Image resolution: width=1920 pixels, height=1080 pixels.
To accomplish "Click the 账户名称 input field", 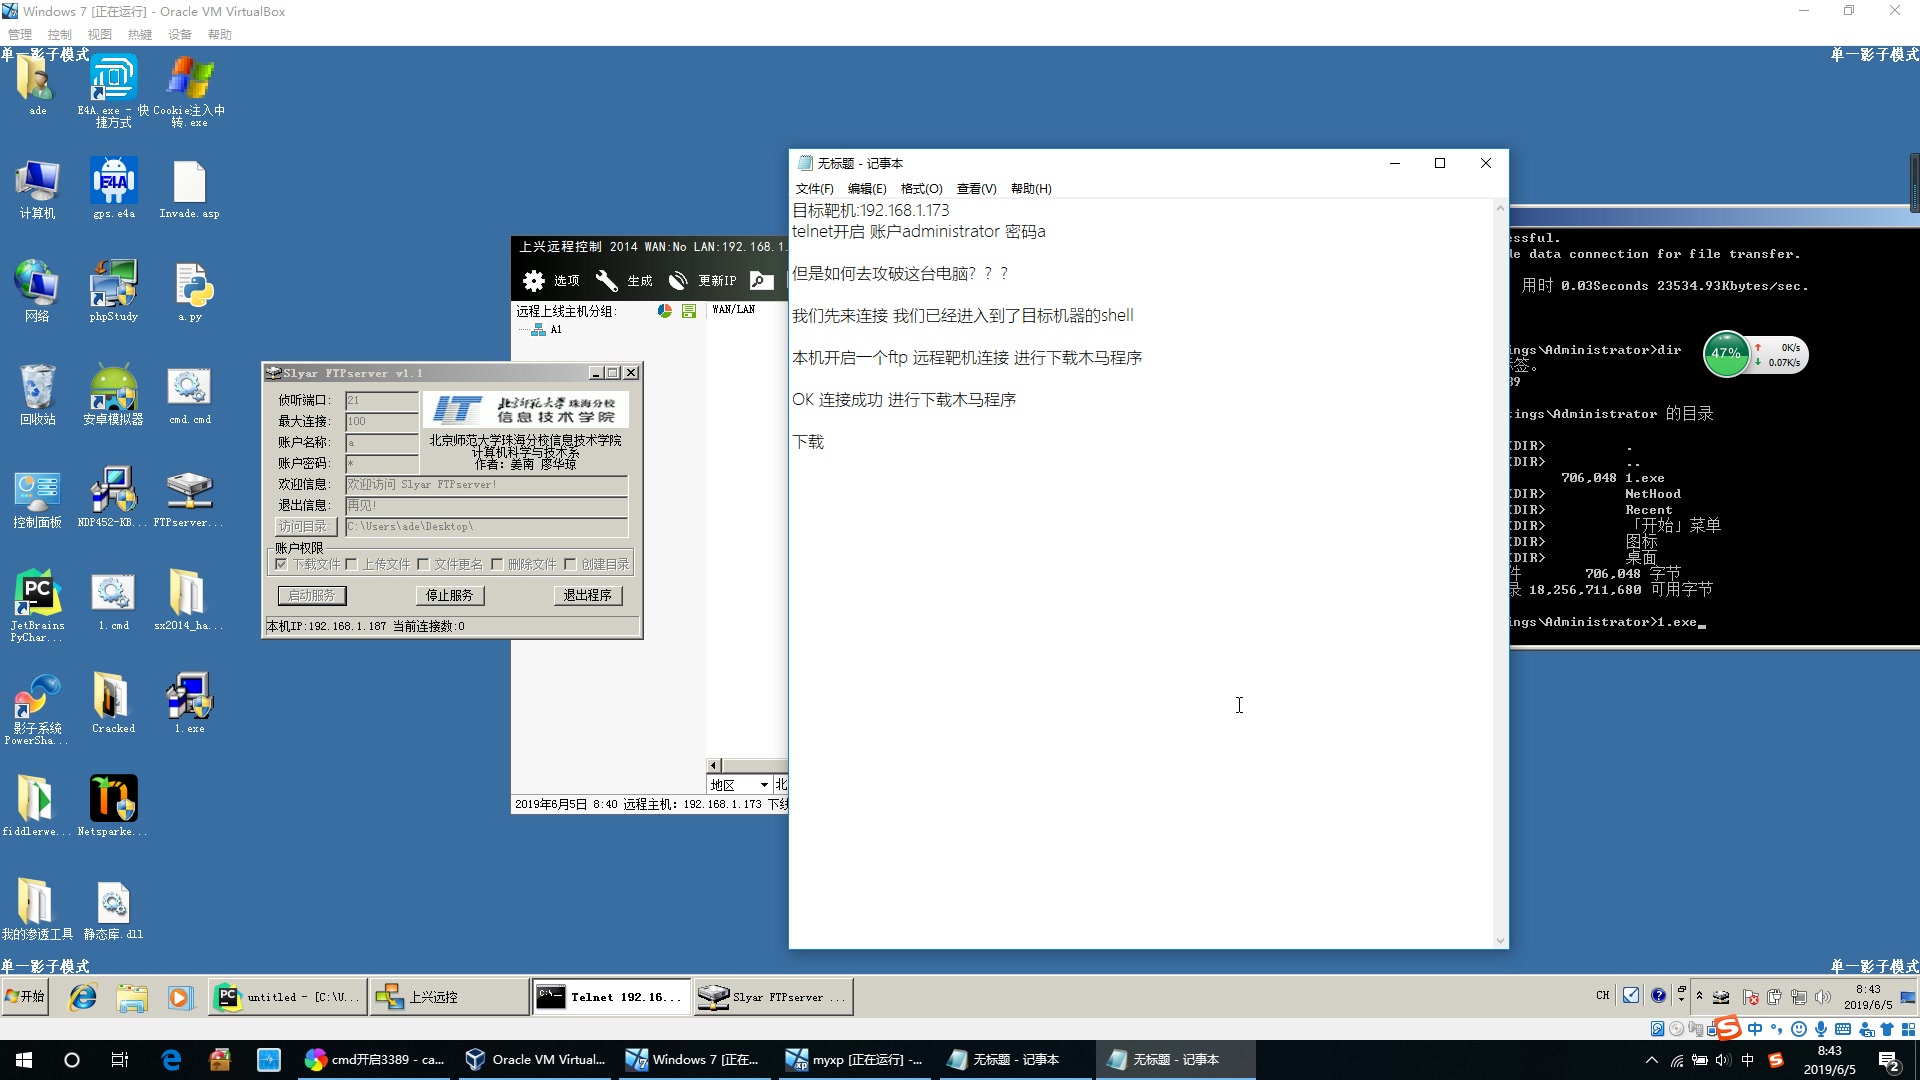I will tap(381, 443).
